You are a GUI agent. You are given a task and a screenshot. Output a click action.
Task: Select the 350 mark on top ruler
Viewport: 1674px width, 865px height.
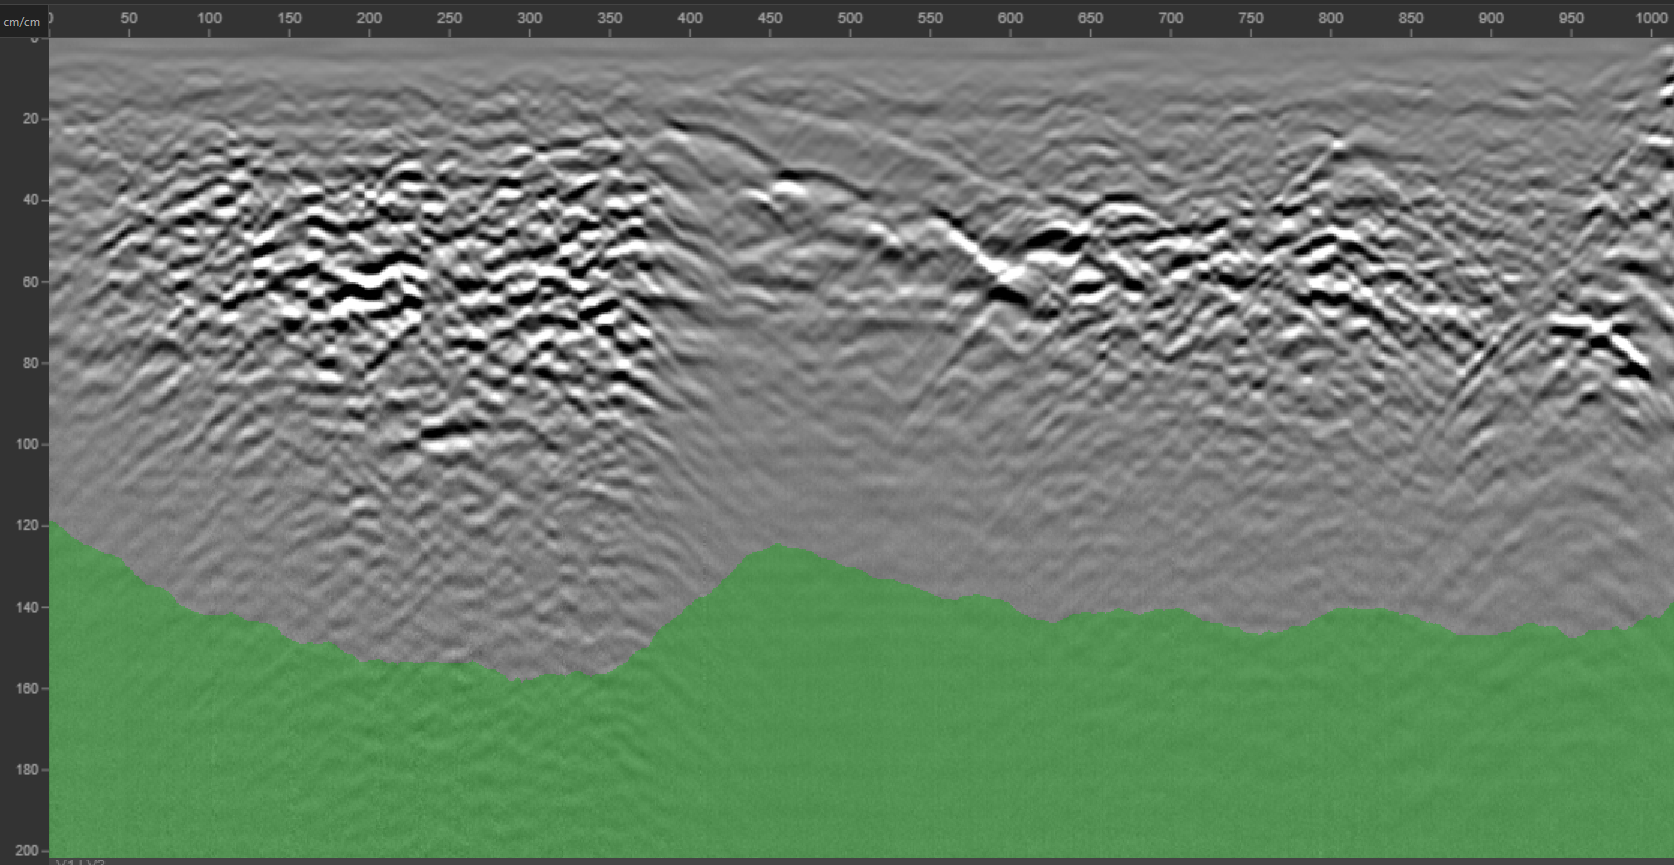[609, 18]
